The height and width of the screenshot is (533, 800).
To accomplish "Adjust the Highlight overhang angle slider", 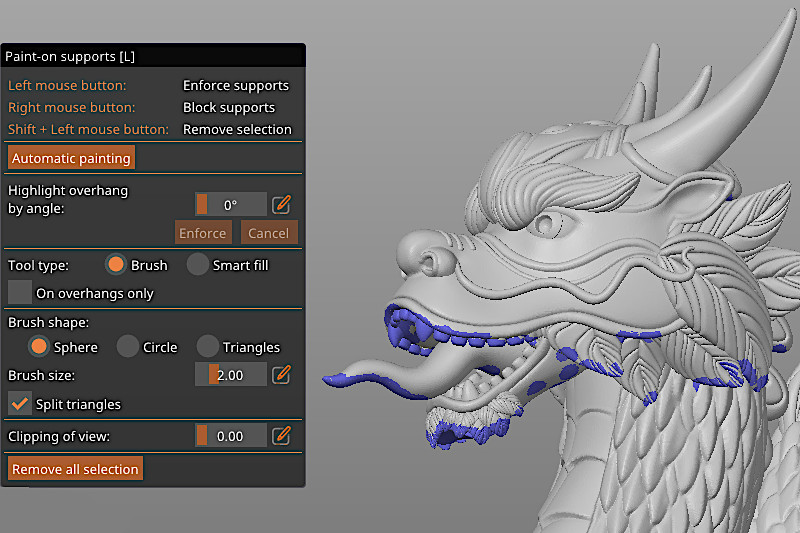I will click(231, 205).
